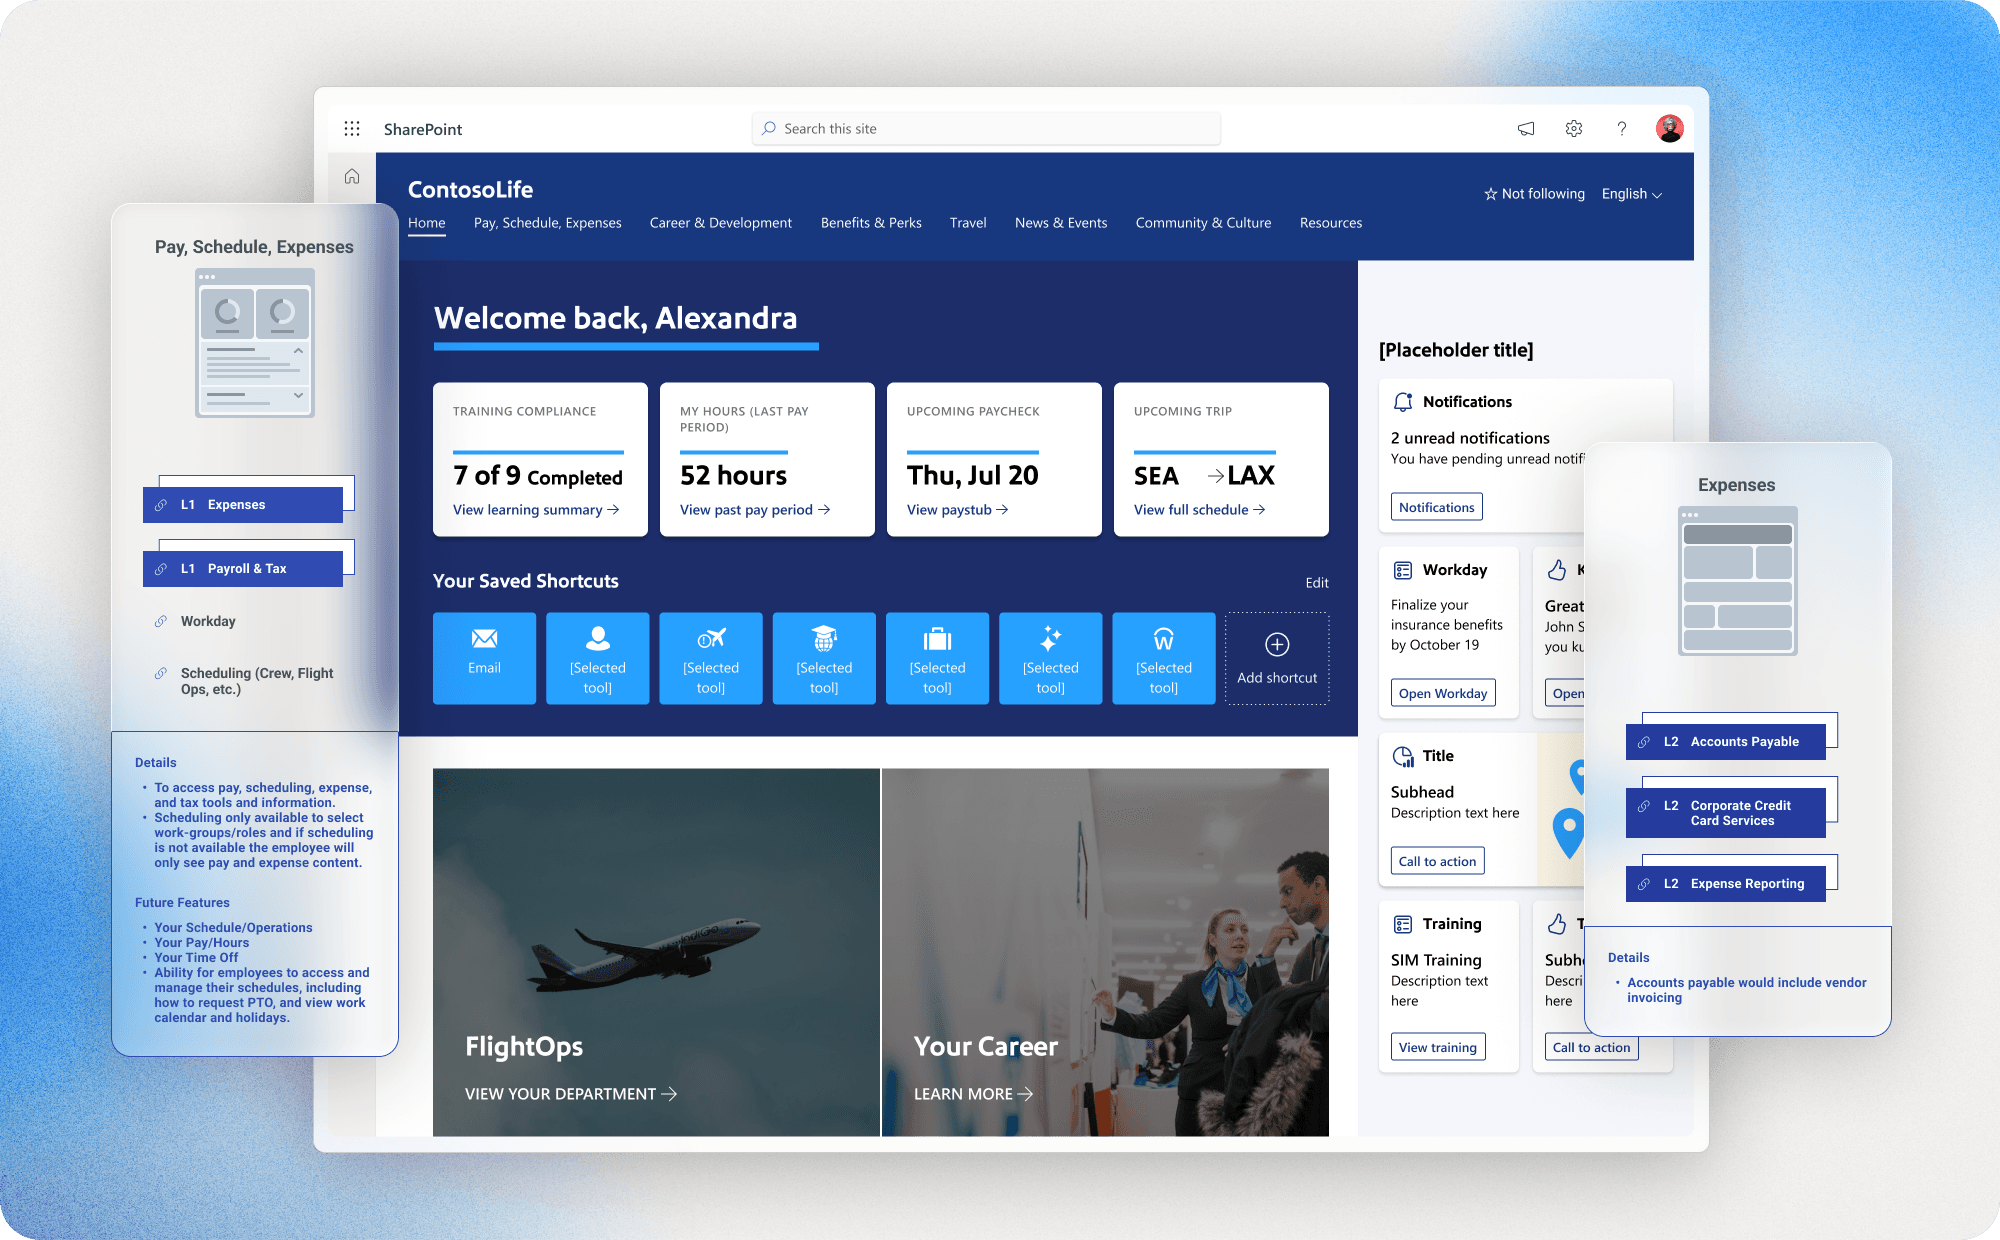Open the SharePoint app launcher grid
The width and height of the screenshot is (2000, 1240).
(352, 128)
